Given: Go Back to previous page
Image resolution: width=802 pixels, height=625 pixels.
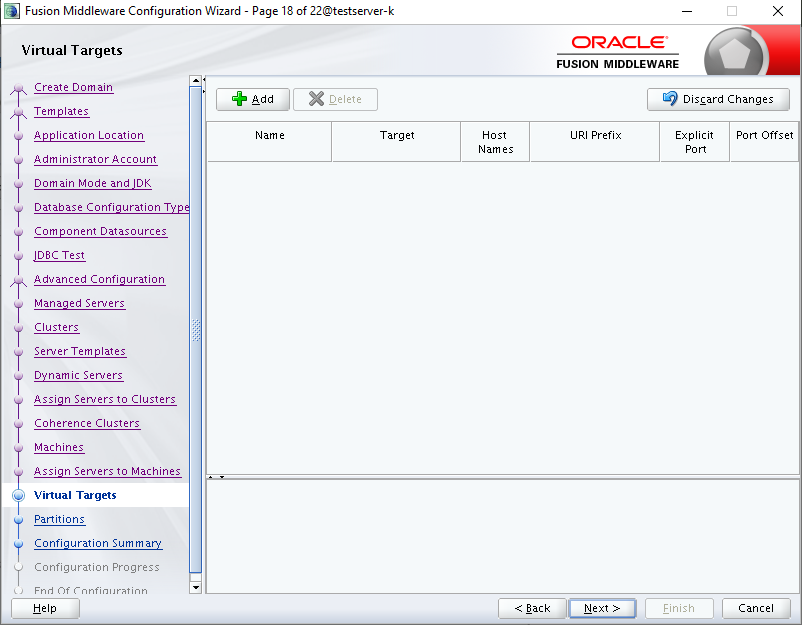Looking at the screenshot, I should pos(532,608).
